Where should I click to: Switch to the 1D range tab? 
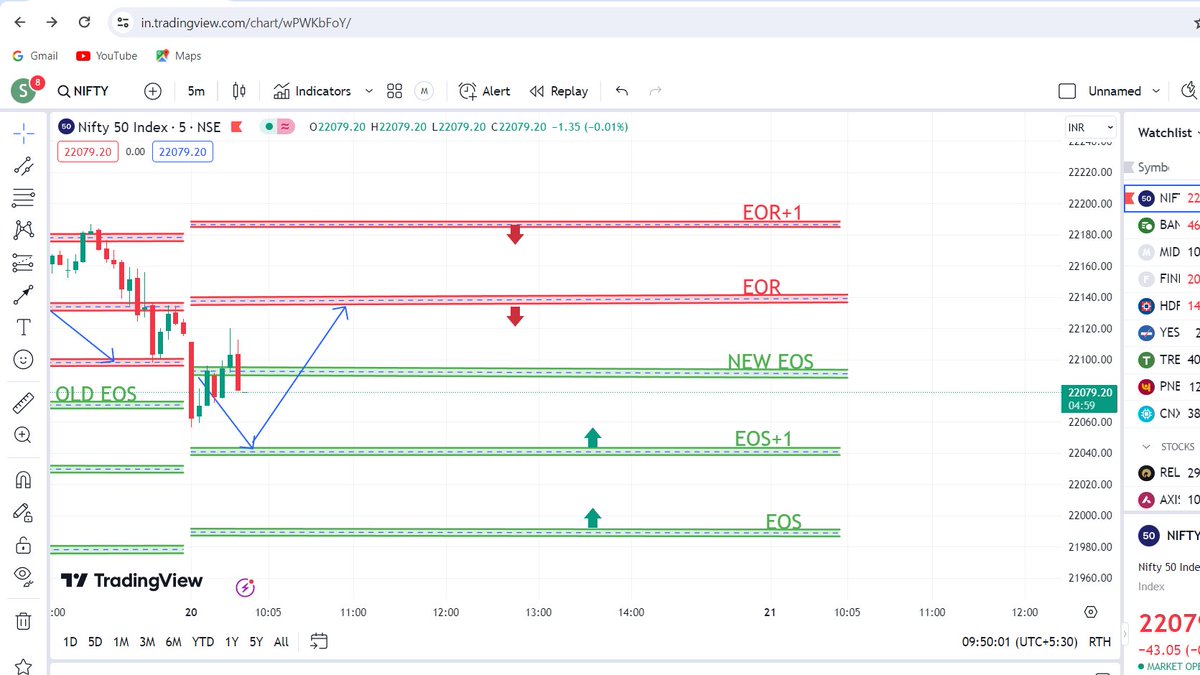tap(69, 641)
